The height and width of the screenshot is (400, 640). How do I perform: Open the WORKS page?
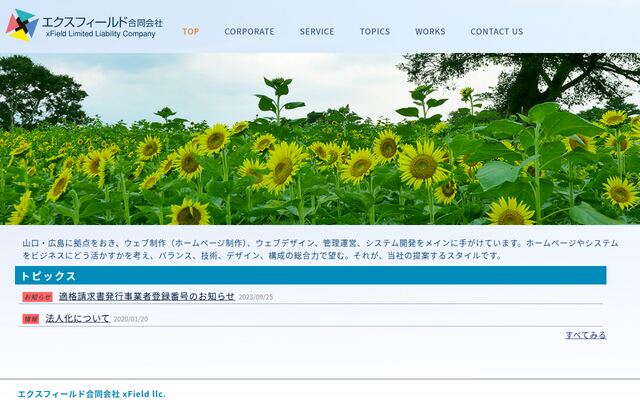click(x=430, y=31)
